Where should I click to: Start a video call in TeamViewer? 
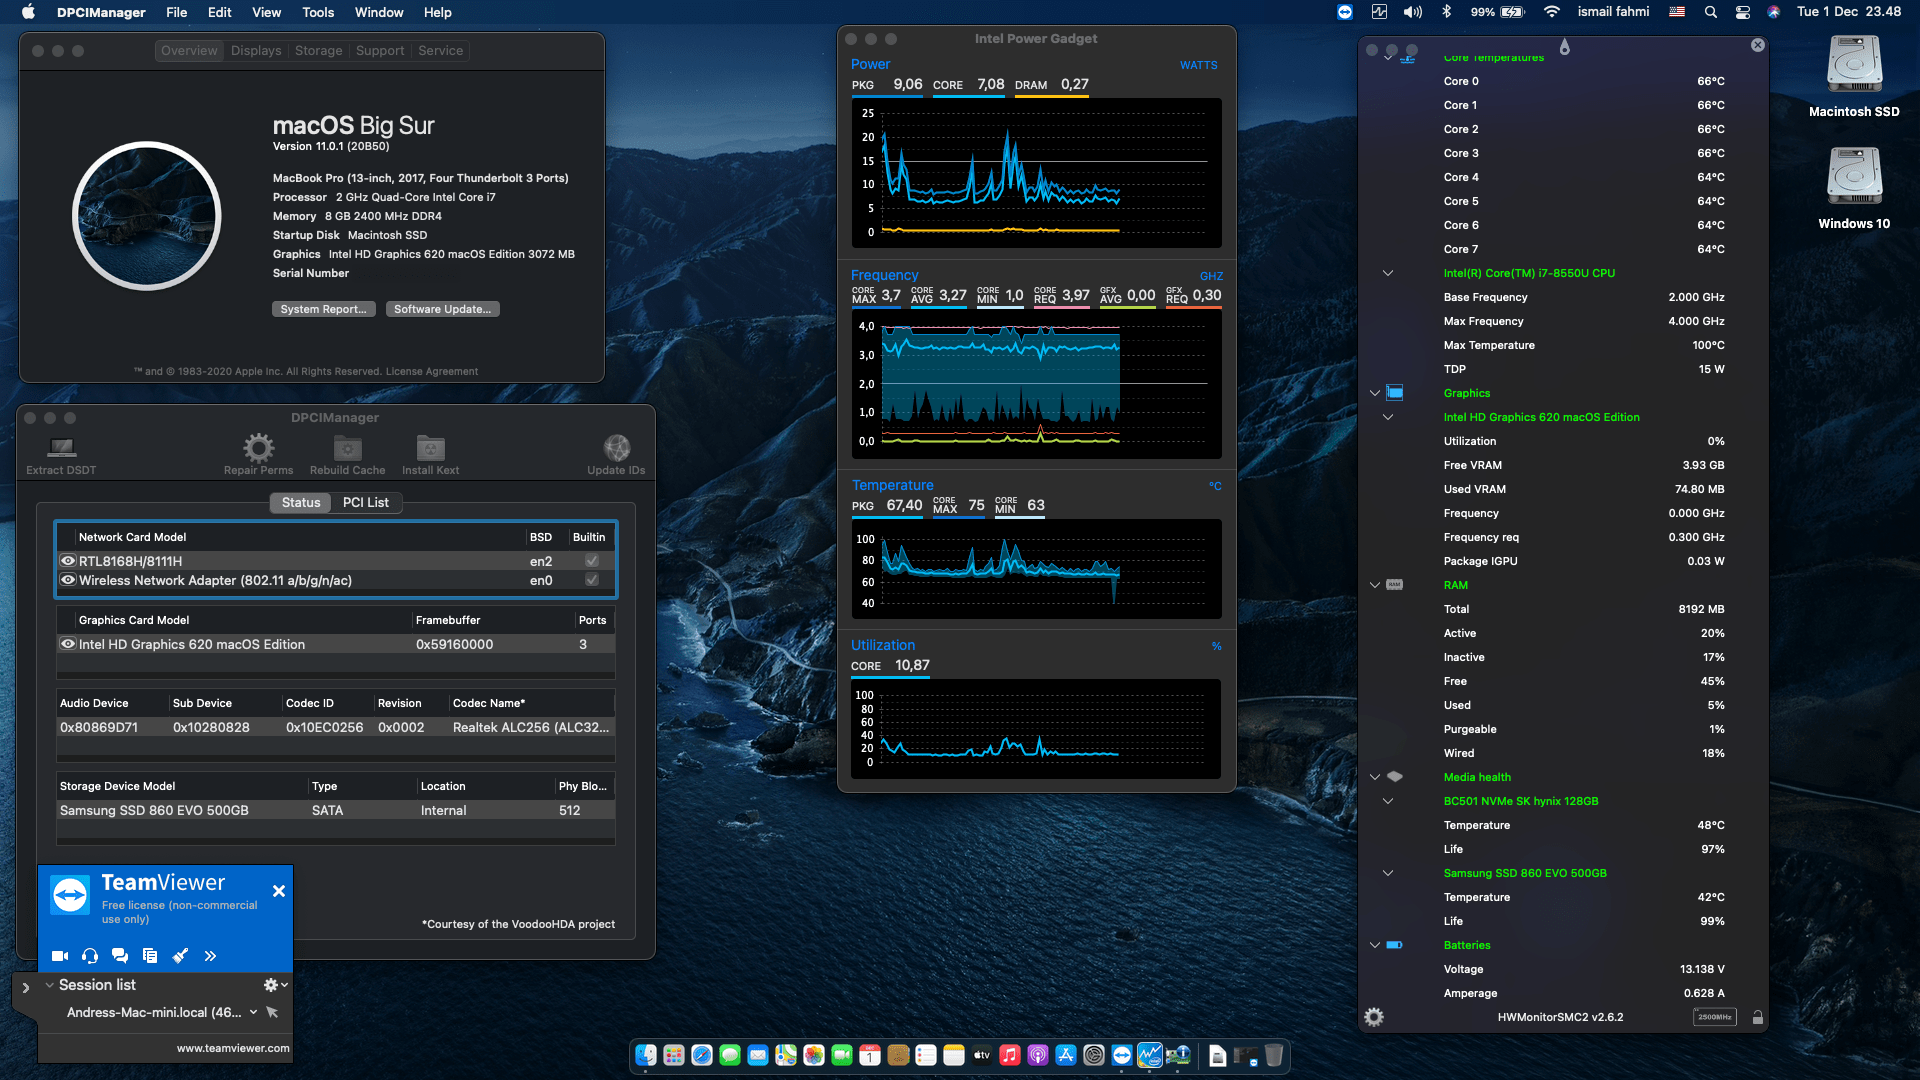(x=60, y=956)
